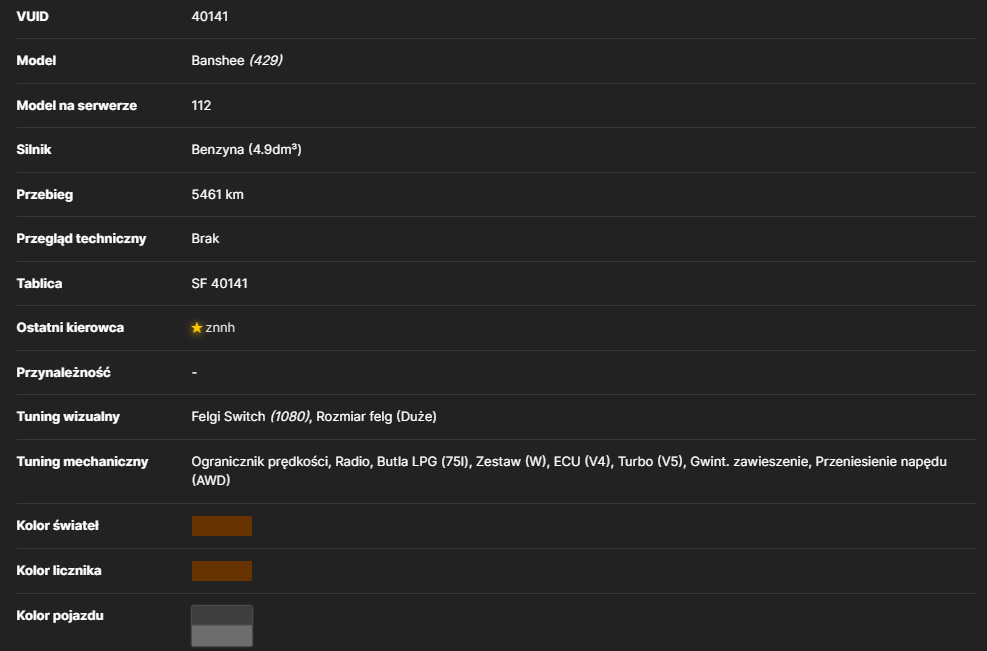This screenshot has width=987, height=651.
Task: Click the 5461 km mileage value
Action: point(217,195)
